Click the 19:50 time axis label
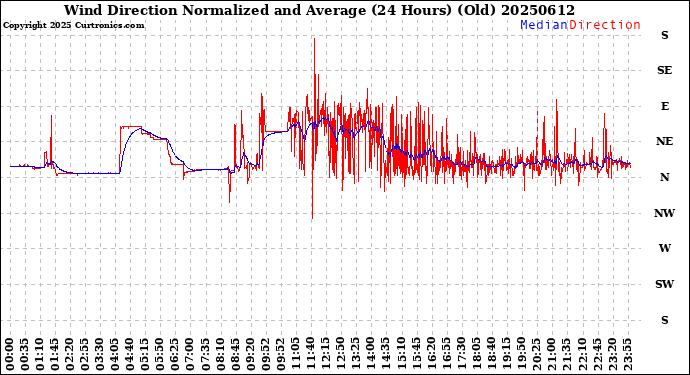Viewport: 690px width, 375px height. 521,354
